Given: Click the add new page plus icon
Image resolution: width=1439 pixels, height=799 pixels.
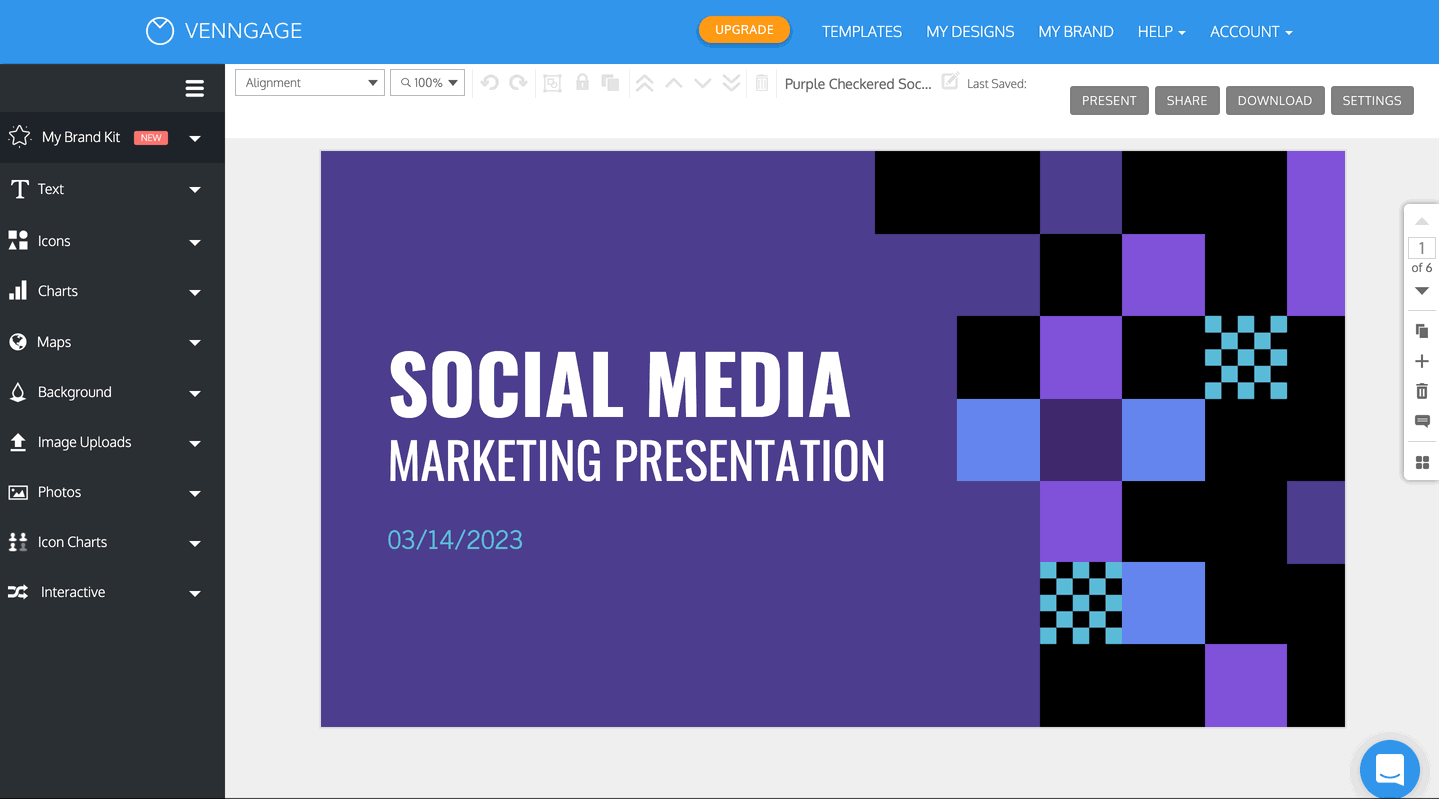Looking at the screenshot, I should tap(1422, 361).
